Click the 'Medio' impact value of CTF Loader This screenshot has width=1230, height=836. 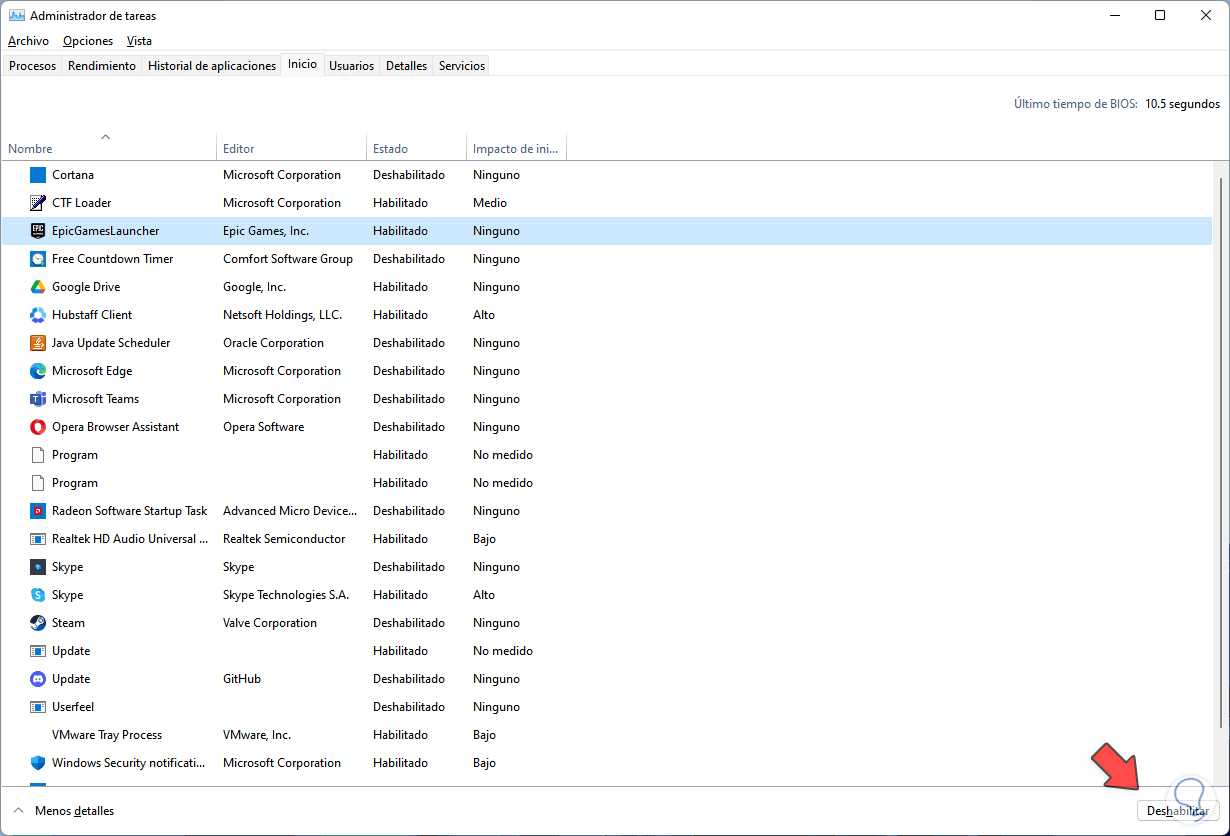click(490, 203)
